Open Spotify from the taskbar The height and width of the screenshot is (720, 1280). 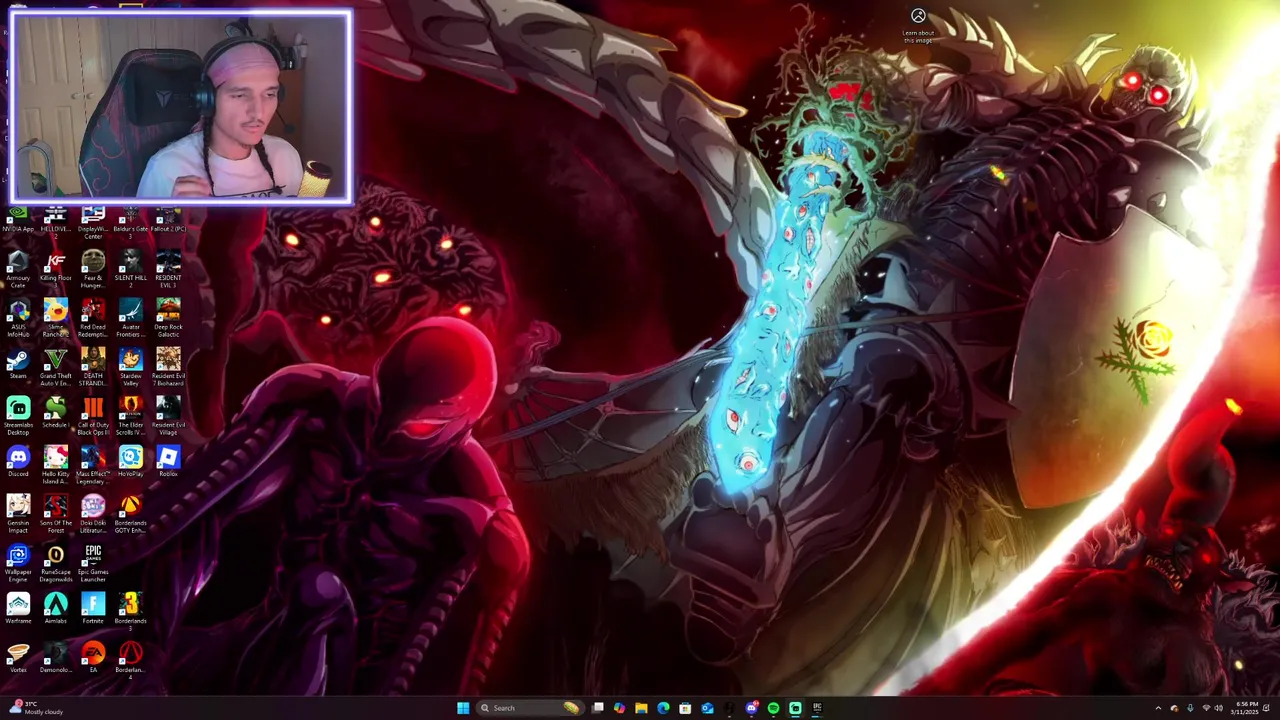773,708
